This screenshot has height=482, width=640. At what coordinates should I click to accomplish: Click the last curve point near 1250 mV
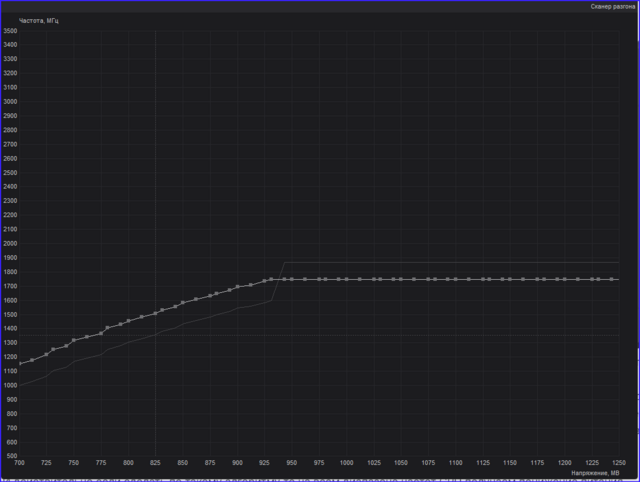tap(612, 279)
